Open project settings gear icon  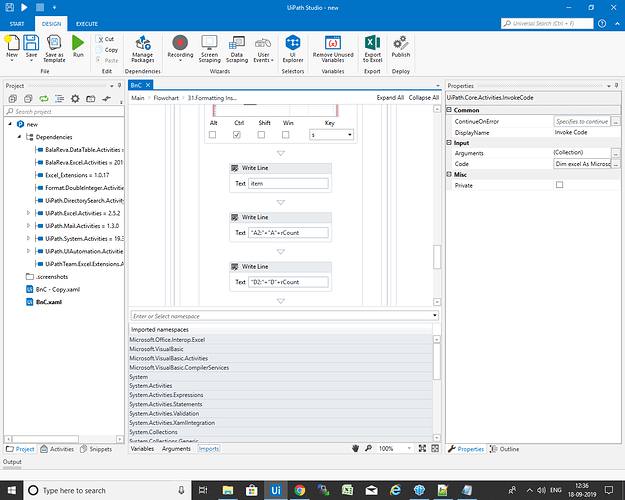point(75,98)
